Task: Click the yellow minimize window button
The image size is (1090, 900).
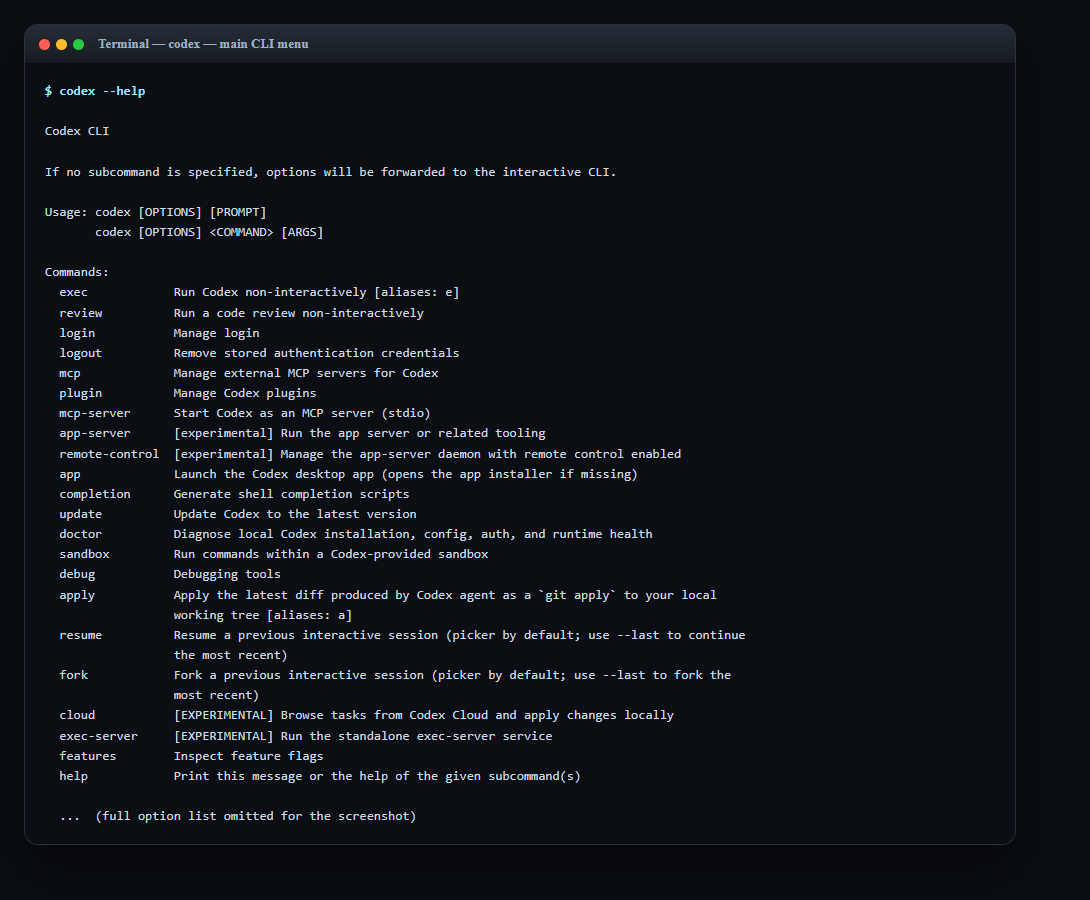Action: pos(61,44)
